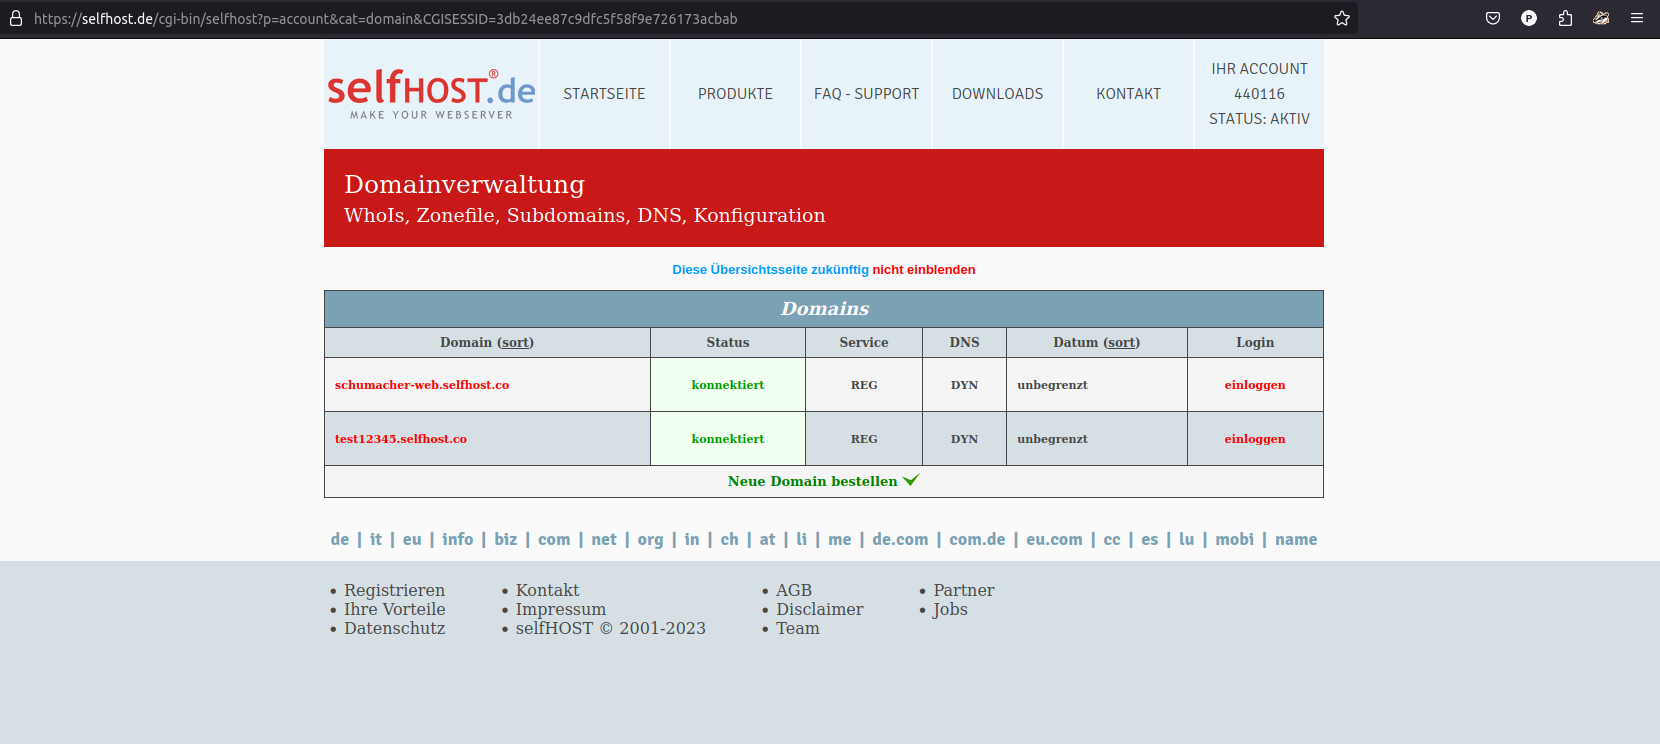Viewport: 1660px width, 744px height.
Task: Open the Impressum footer link
Action: [560, 609]
